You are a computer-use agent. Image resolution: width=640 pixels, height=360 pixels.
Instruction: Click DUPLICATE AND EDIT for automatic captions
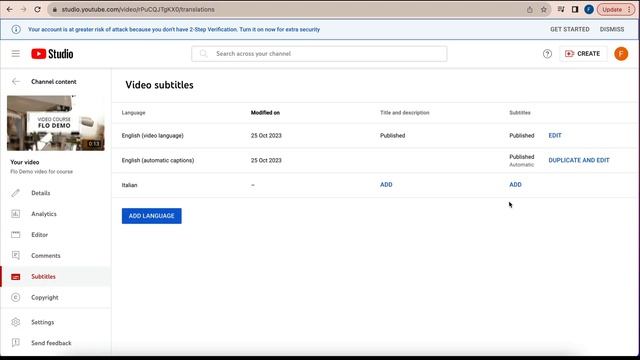(x=579, y=160)
